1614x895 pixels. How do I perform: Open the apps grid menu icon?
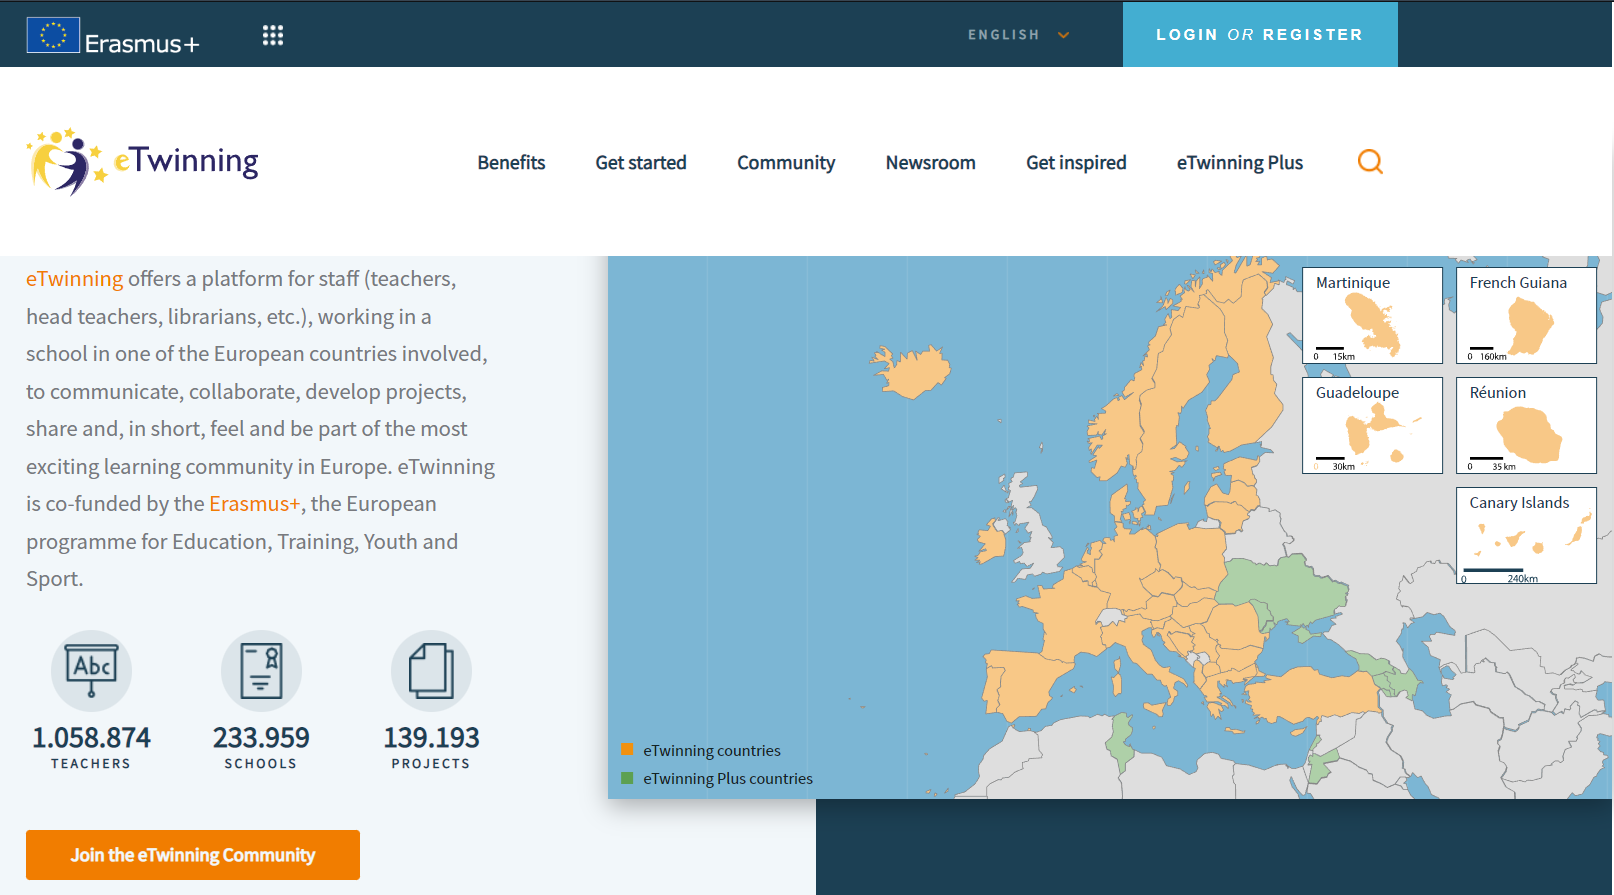click(x=273, y=36)
